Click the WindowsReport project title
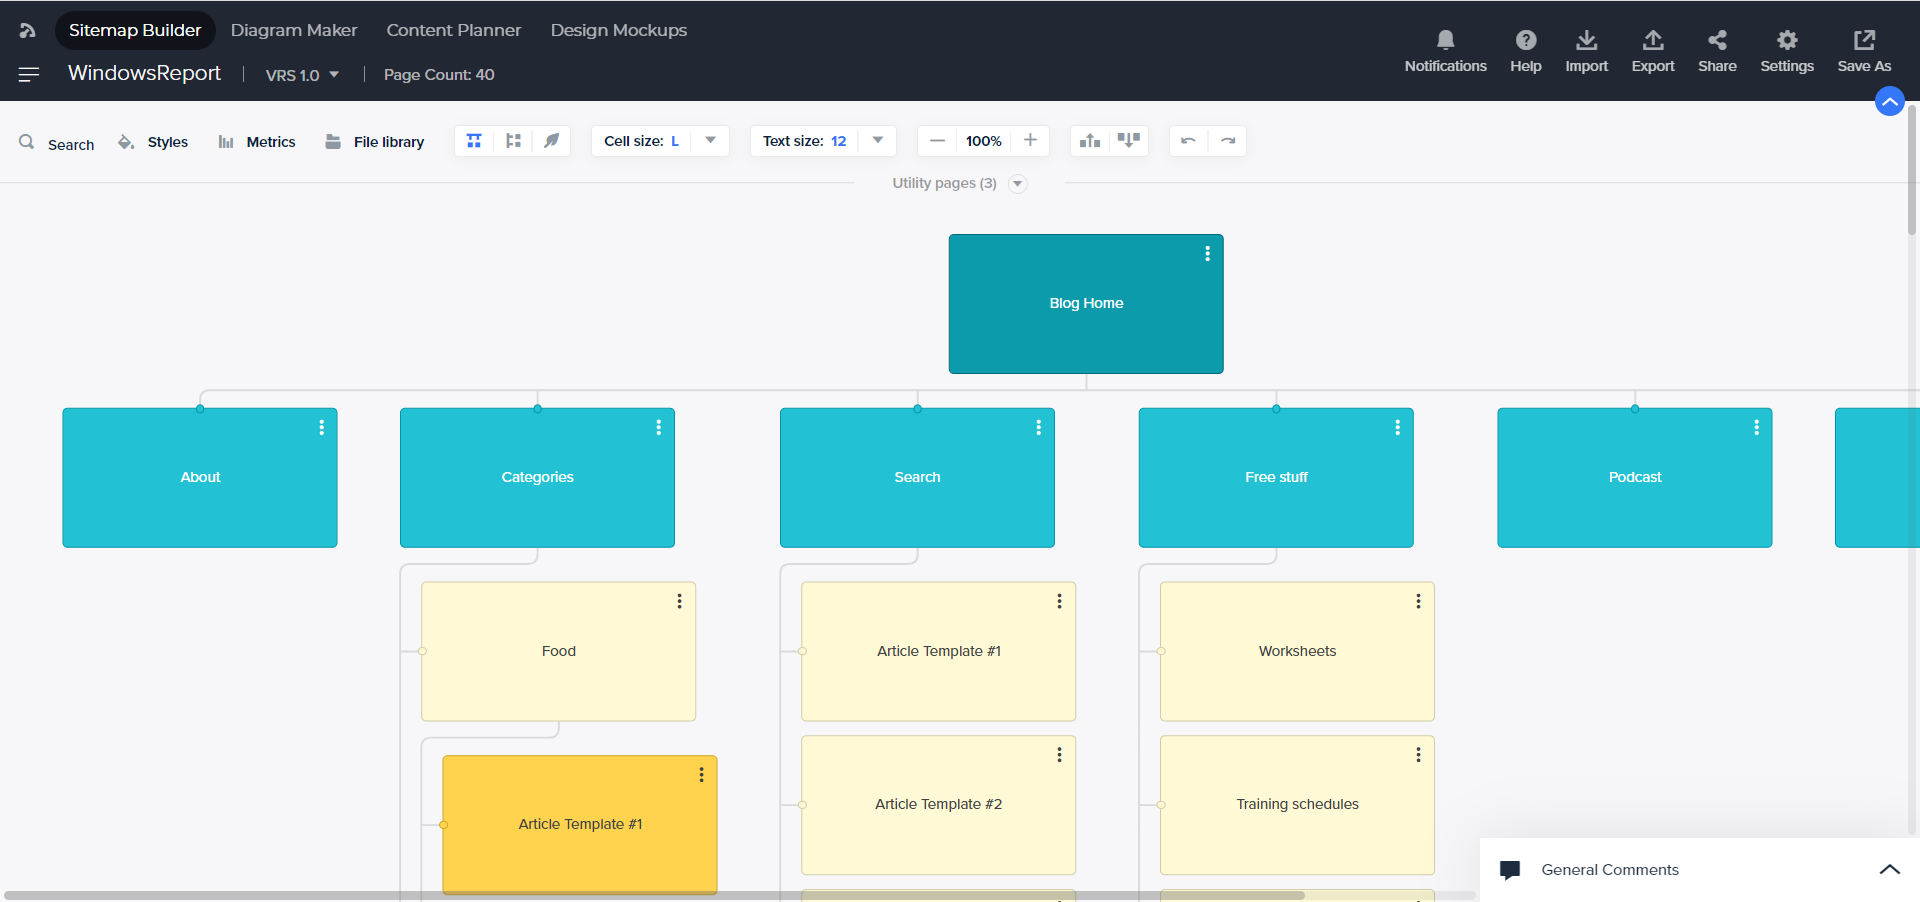 click(x=145, y=73)
